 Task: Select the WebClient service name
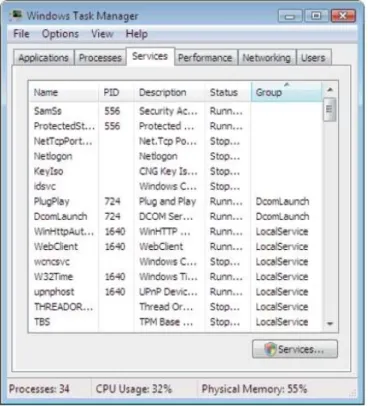click(56, 246)
